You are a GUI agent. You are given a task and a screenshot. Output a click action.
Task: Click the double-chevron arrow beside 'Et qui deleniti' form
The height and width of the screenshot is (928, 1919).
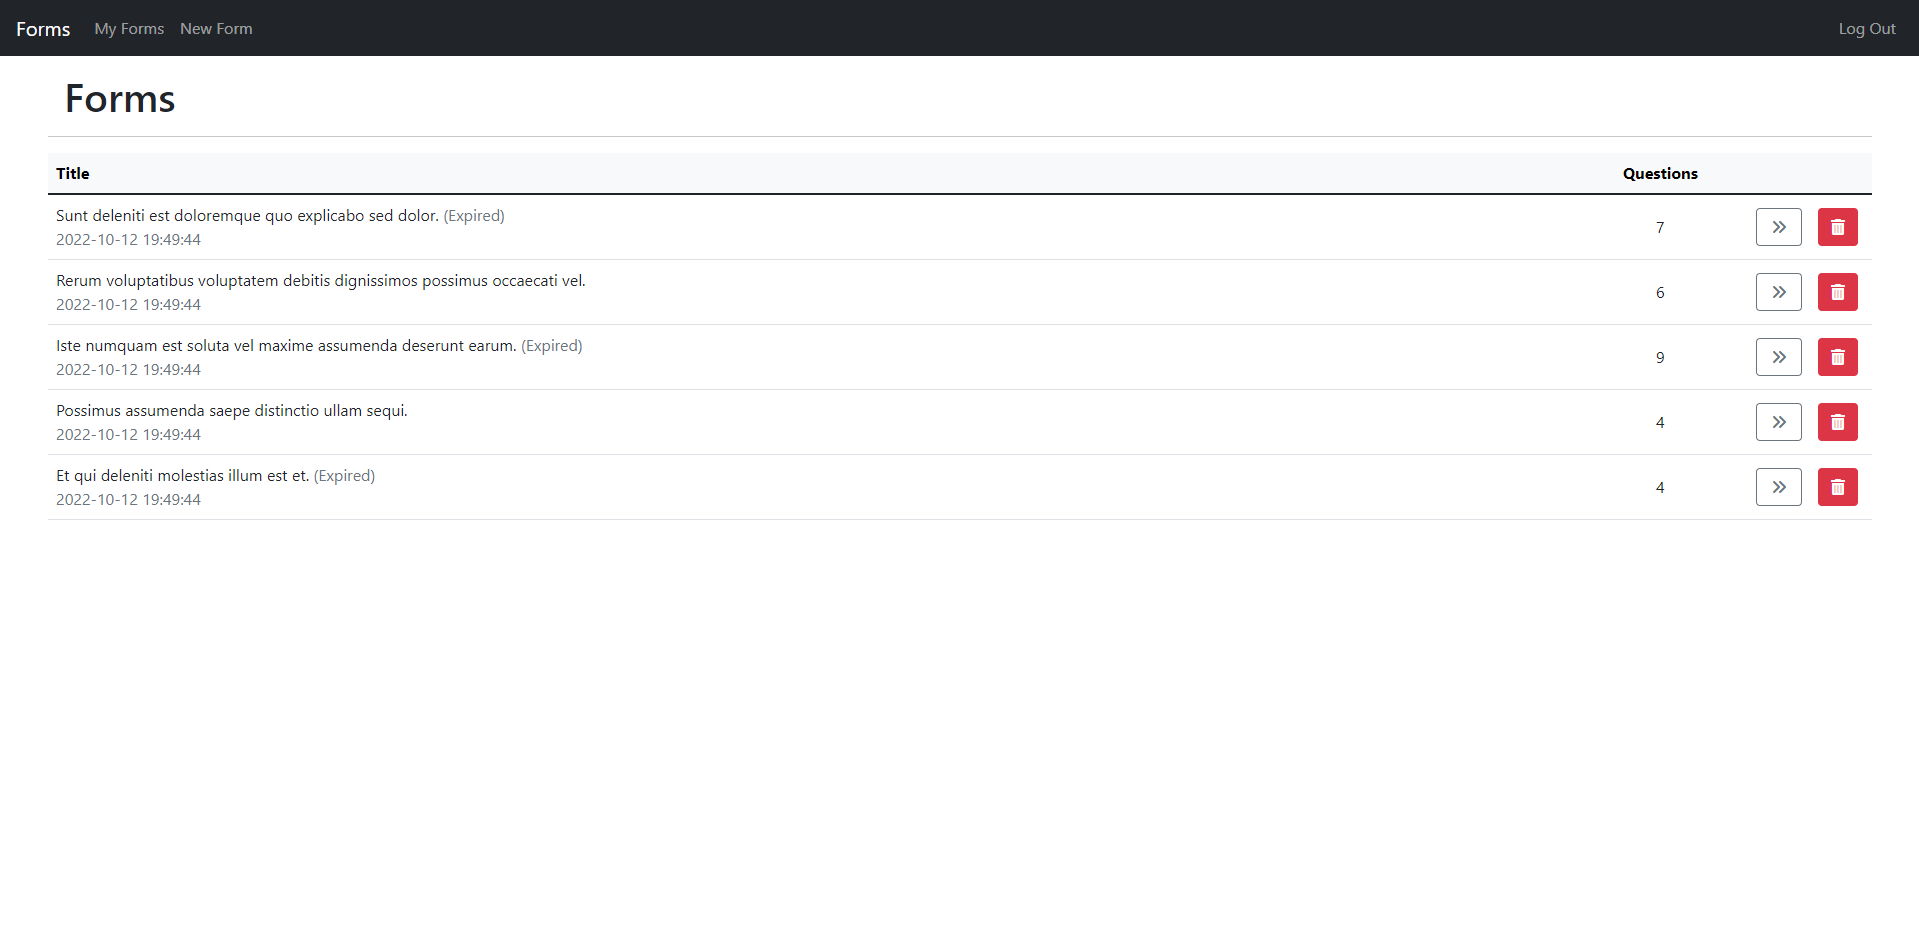(x=1778, y=487)
